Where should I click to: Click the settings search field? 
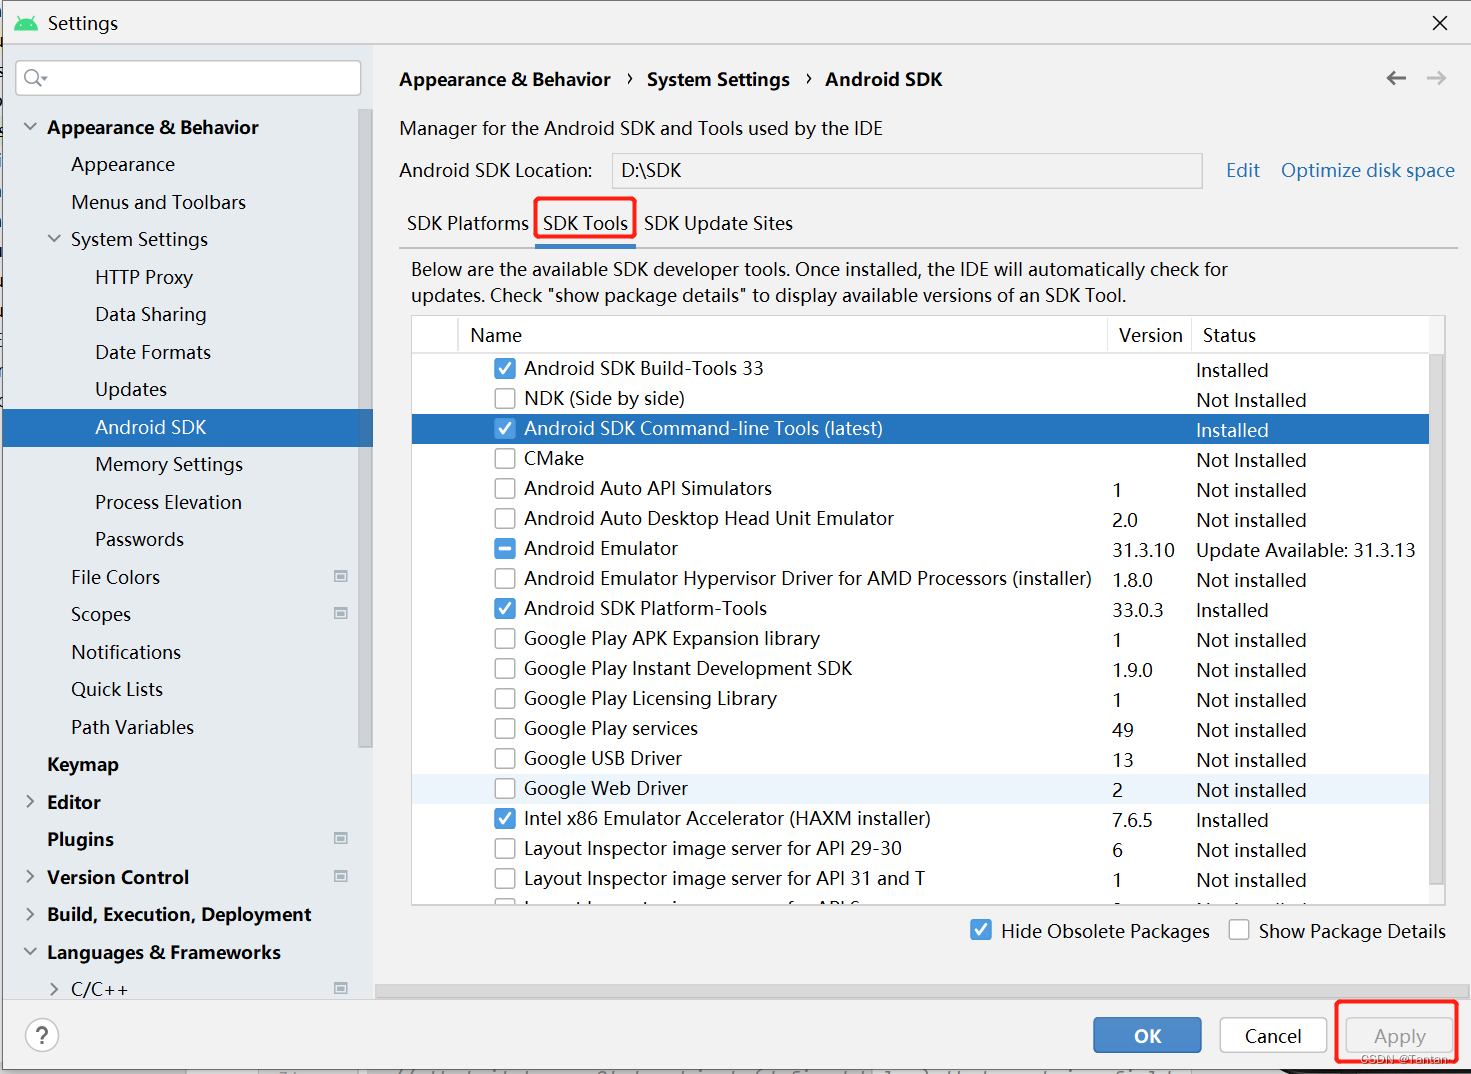[x=188, y=78]
